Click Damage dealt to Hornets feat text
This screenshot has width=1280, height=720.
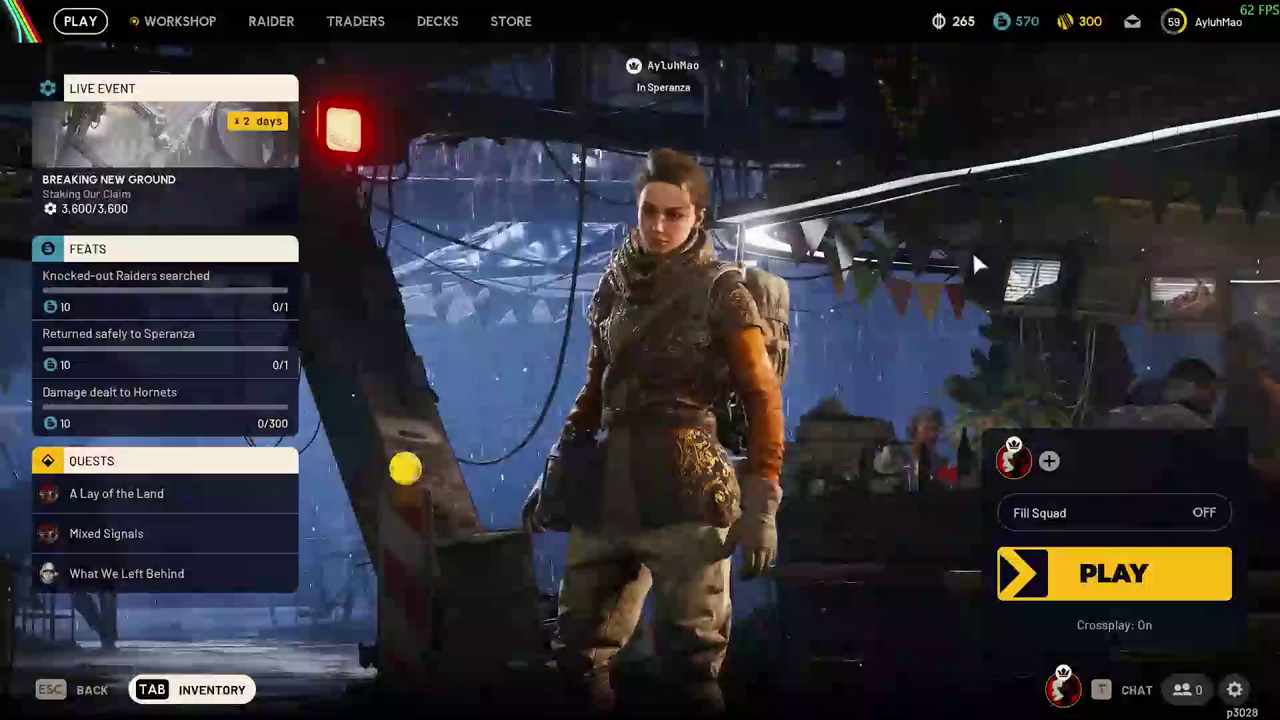[x=109, y=392]
